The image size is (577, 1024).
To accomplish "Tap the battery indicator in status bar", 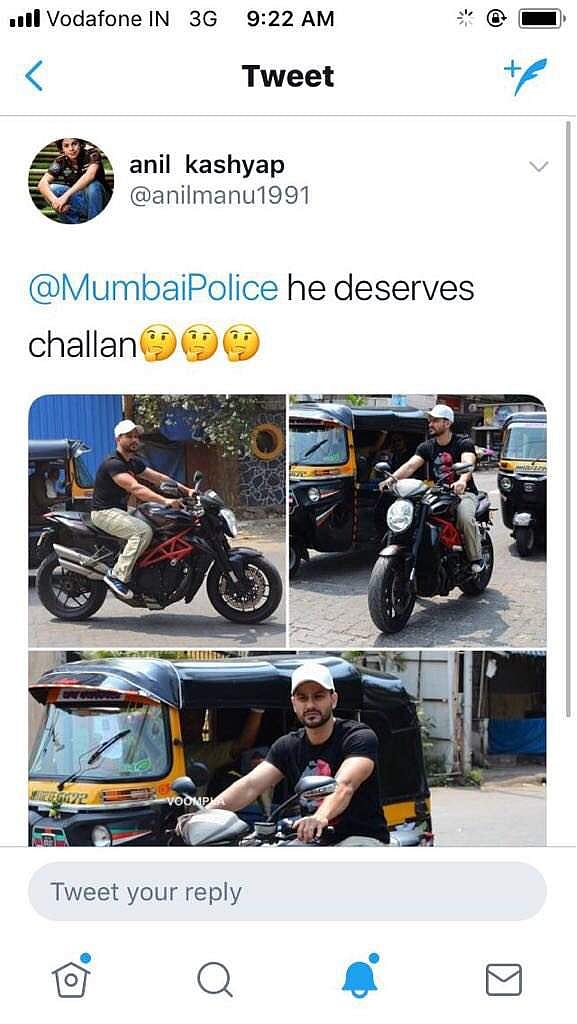I will tap(542, 18).
